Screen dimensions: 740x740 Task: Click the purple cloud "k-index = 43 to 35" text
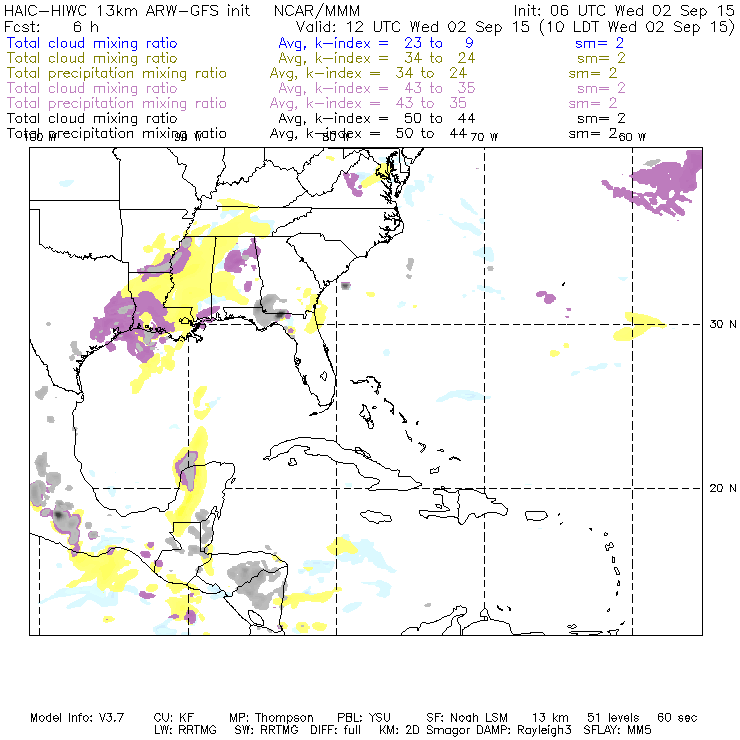pos(395,88)
